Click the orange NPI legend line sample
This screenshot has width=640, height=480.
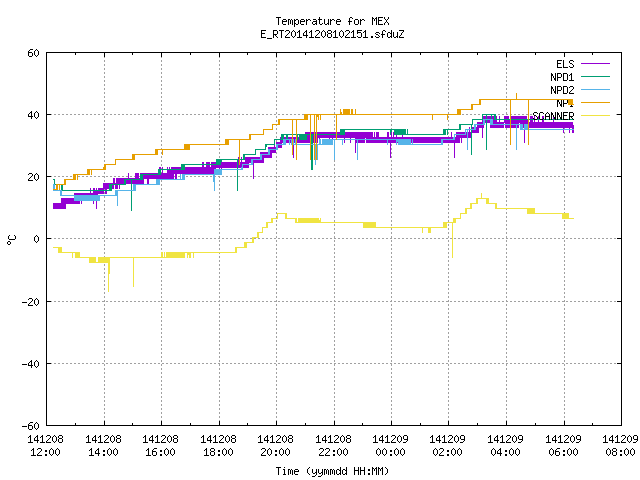tap(596, 102)
